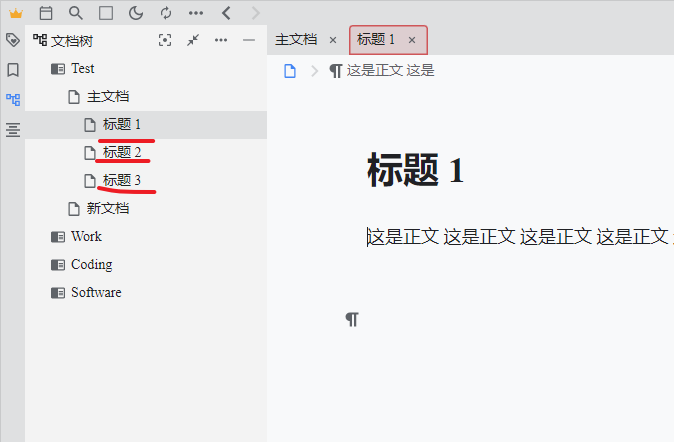
Task: Click the 这是正文 paragraph text
Action: click(520, 237)
